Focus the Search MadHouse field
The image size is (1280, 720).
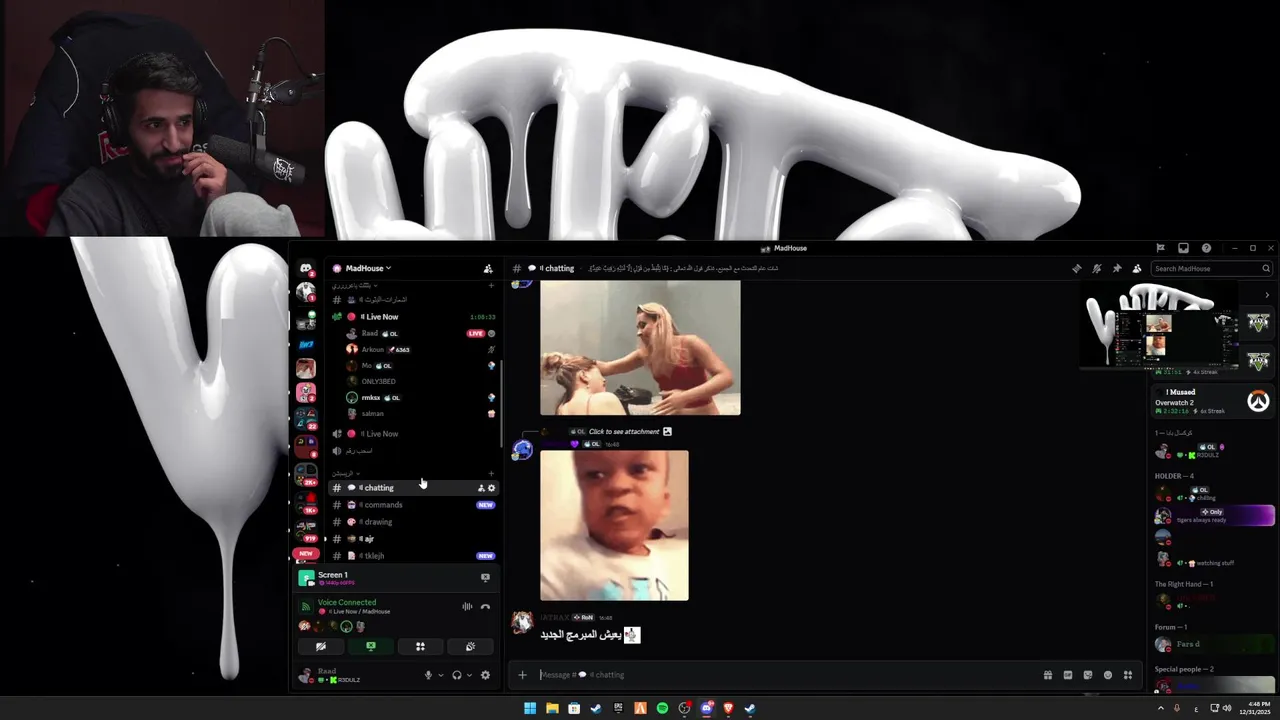pos(1211,268)
